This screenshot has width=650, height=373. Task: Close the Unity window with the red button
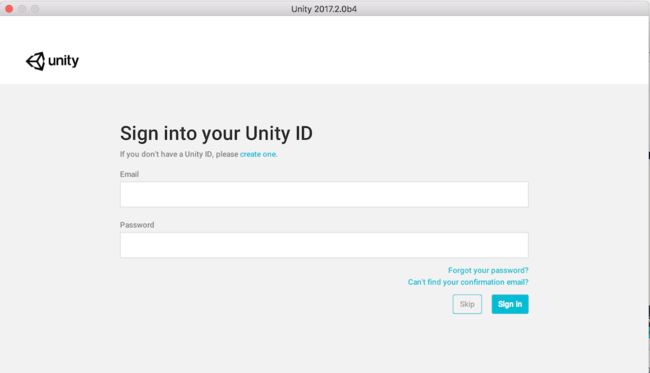9,9
